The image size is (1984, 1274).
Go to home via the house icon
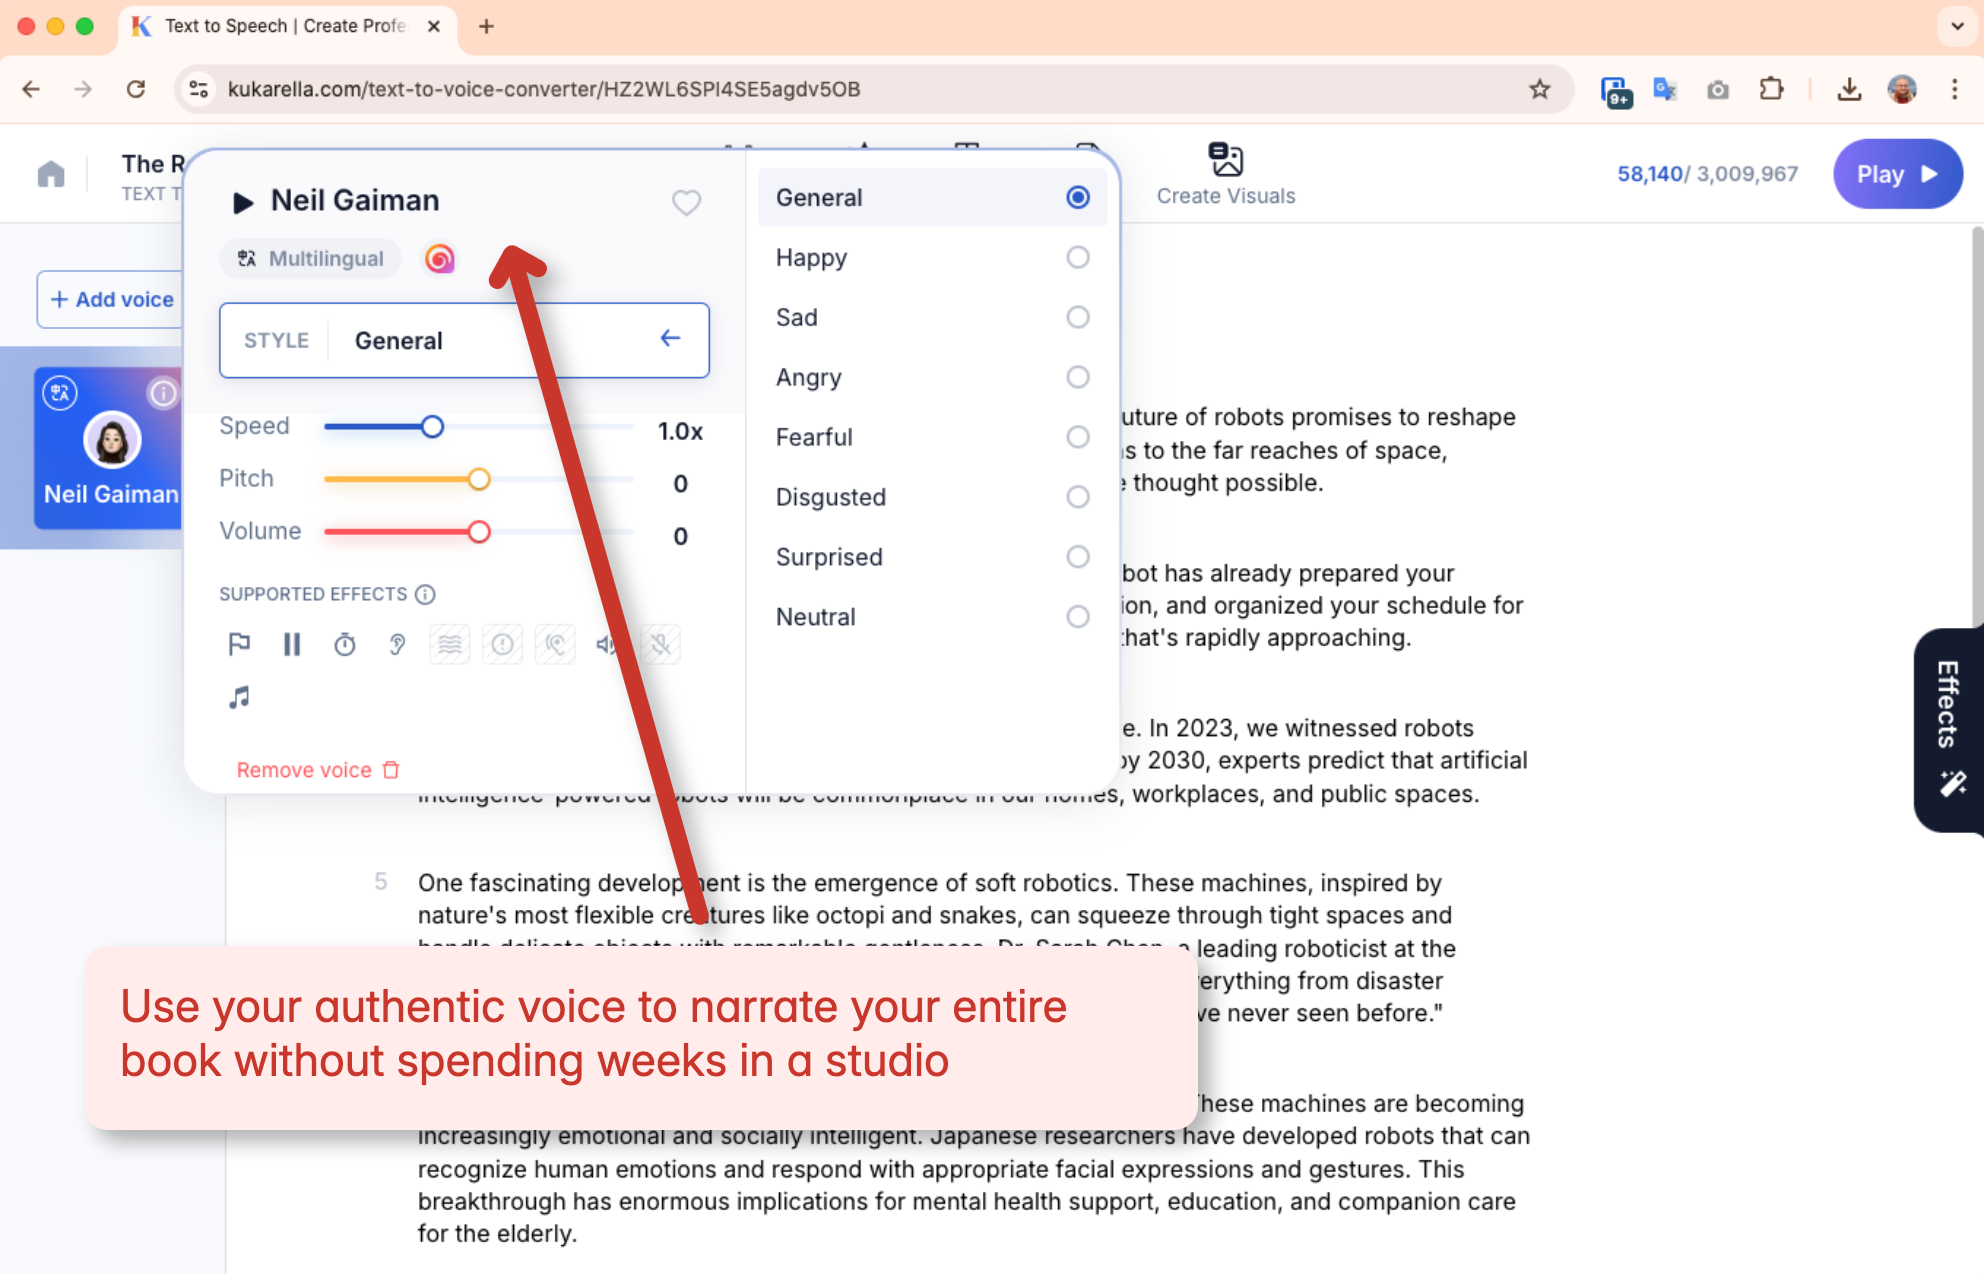(x=51, y=174)
